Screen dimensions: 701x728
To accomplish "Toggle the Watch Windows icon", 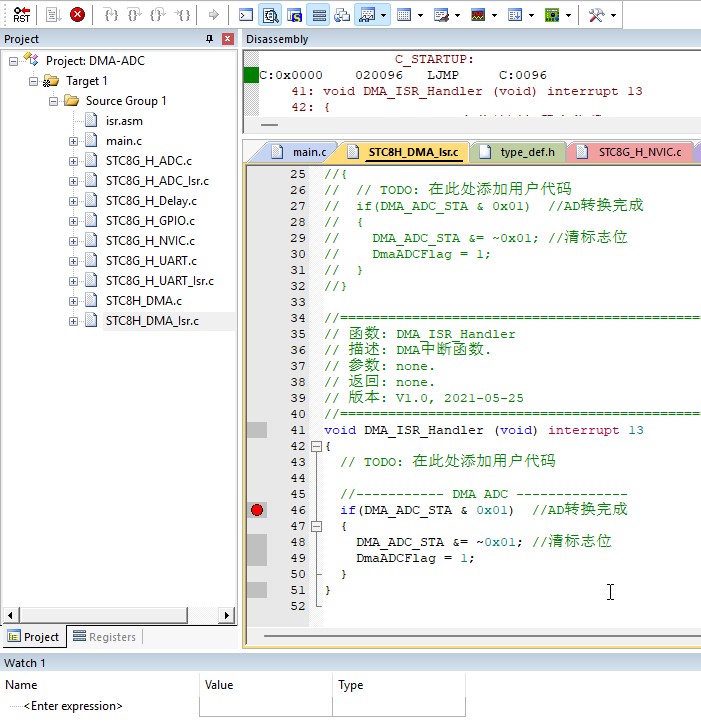I will point(367,15).
